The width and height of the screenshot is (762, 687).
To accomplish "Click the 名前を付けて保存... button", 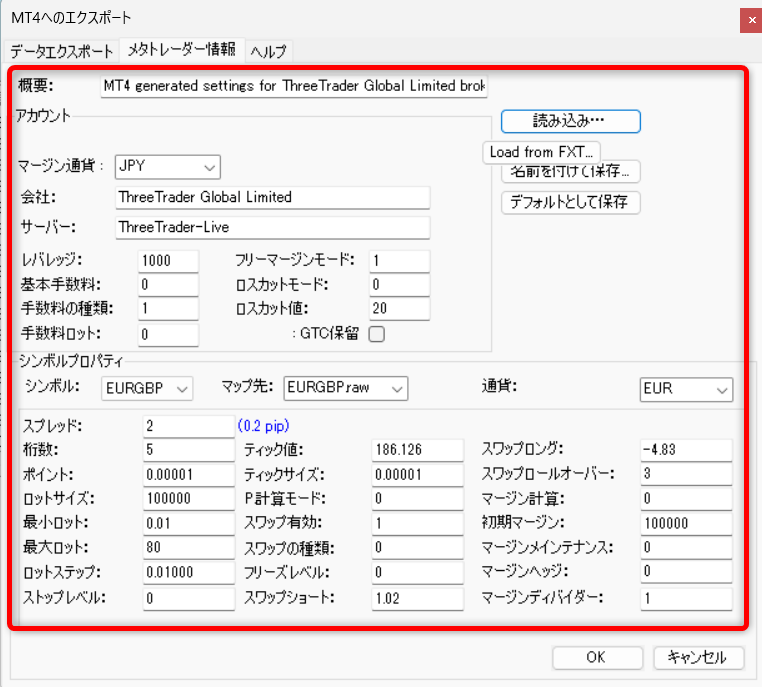I will tap(571, 173).
